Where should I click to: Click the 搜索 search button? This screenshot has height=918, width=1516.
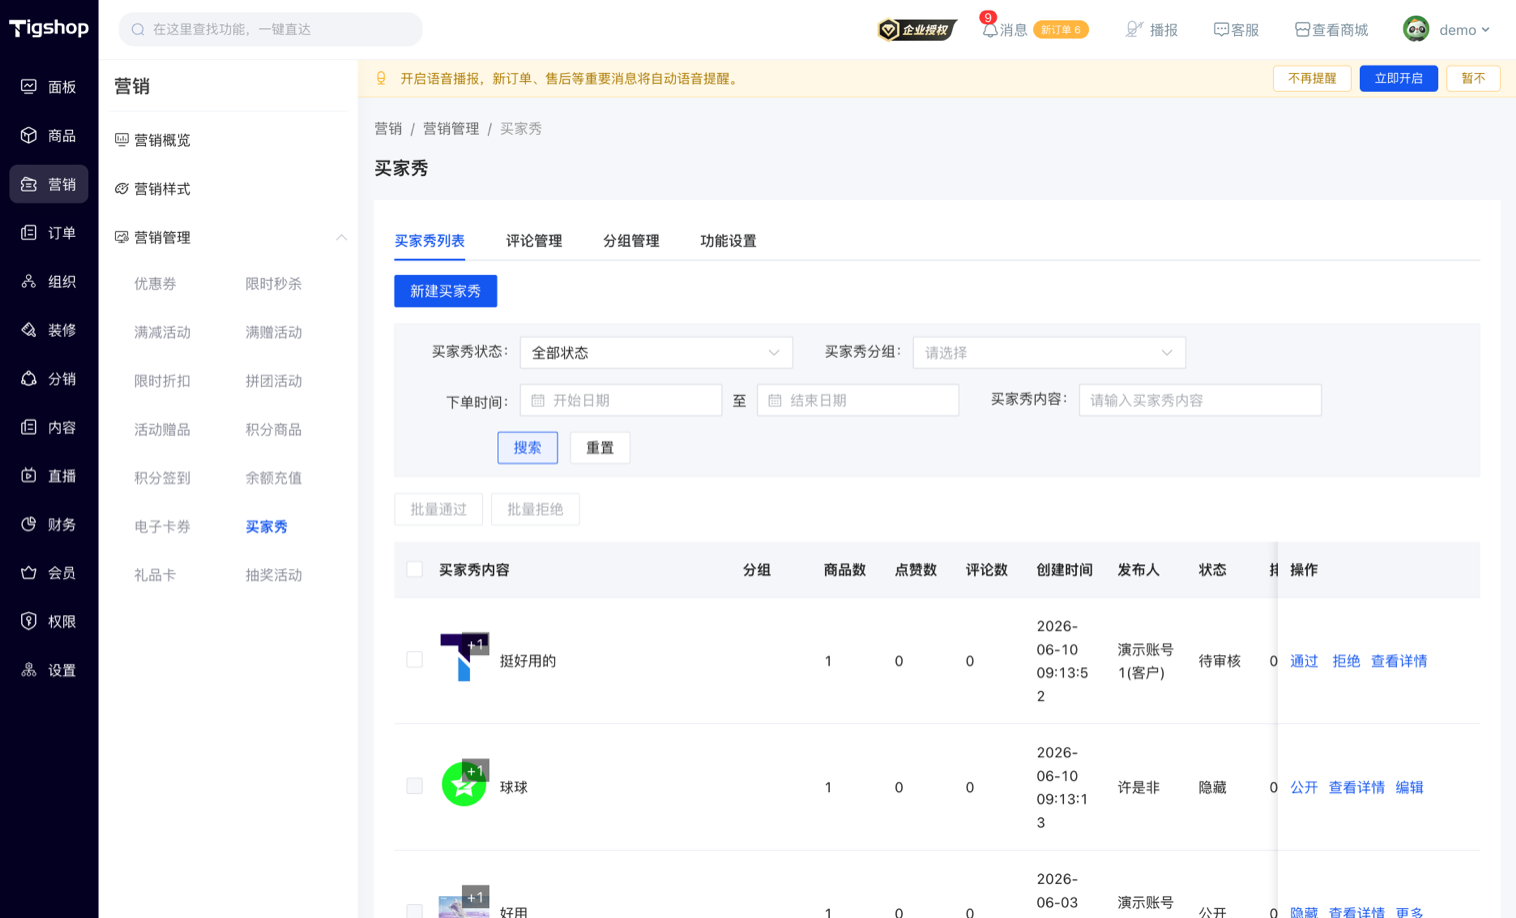527,448
